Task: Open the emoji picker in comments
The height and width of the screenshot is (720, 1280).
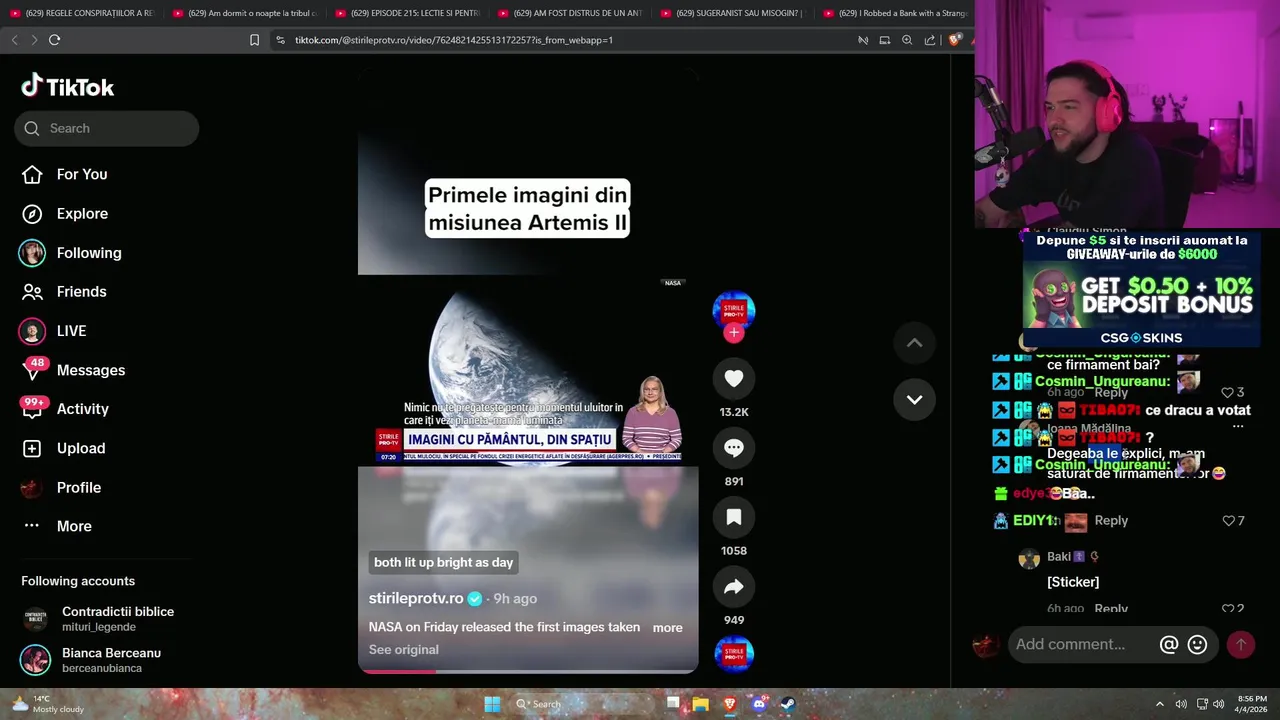Action: [x=1197, y=645]
